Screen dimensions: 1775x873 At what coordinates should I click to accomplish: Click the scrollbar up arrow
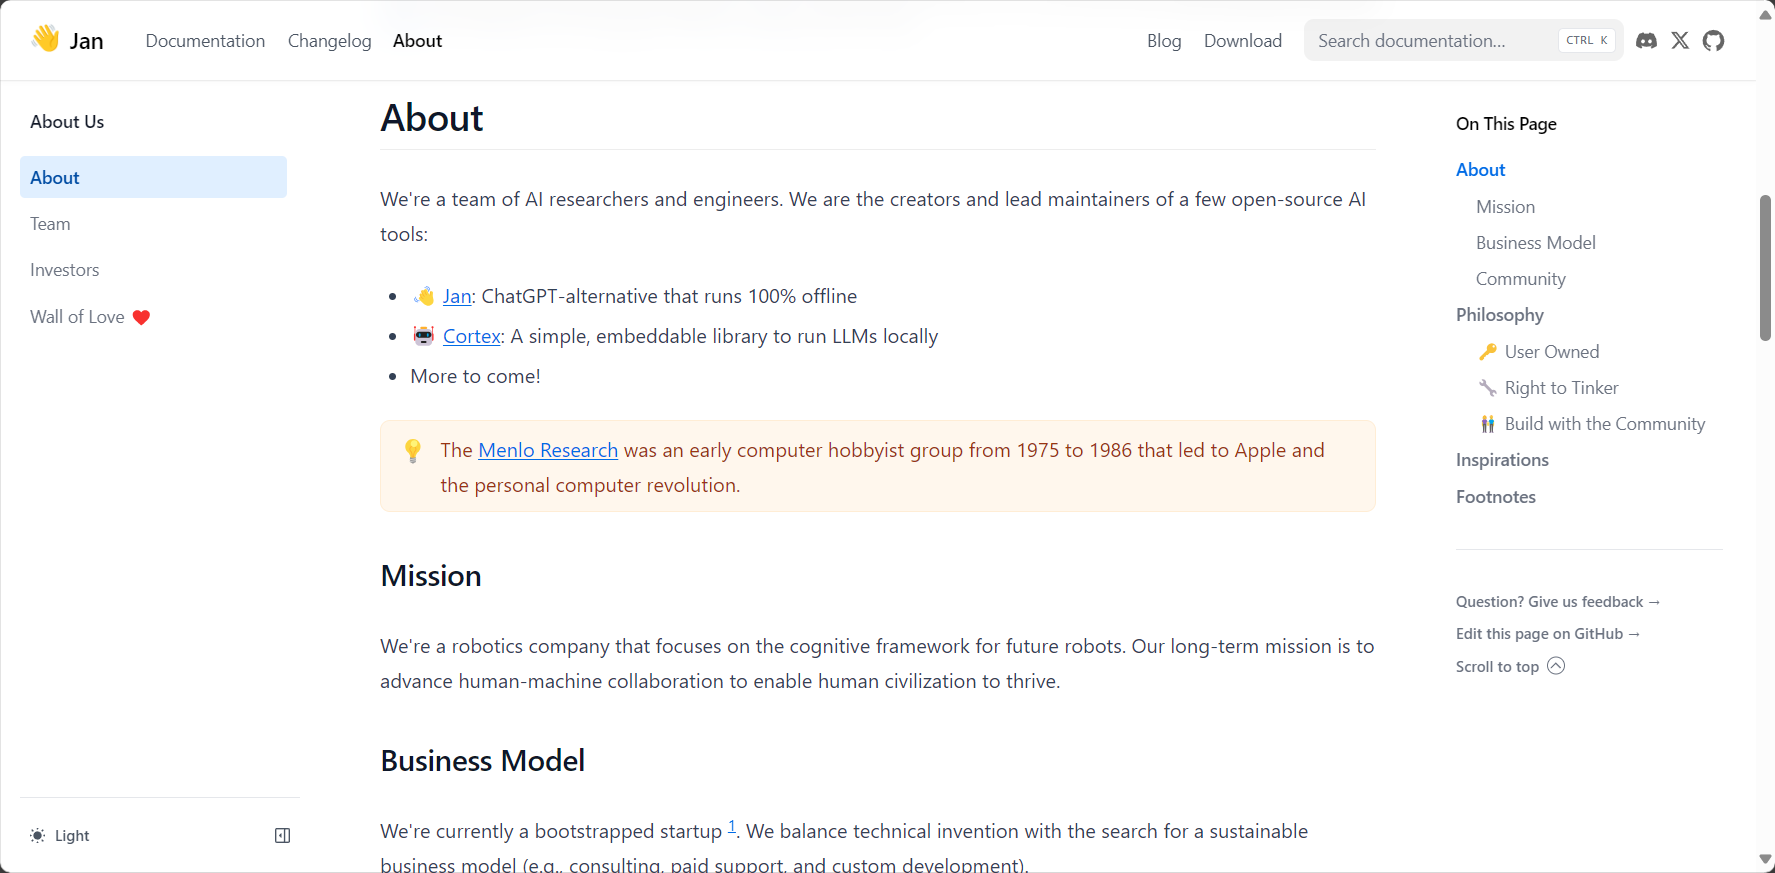tap(1766, 14)
